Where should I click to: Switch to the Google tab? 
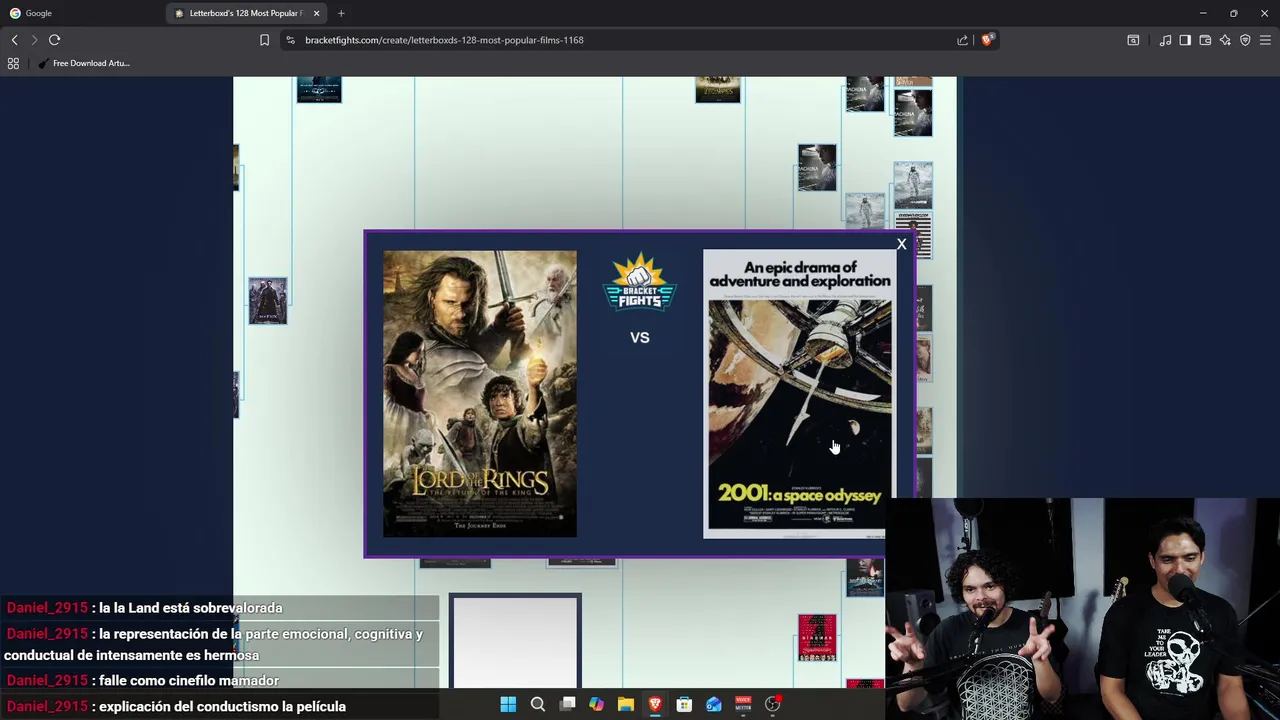[80, 13]
